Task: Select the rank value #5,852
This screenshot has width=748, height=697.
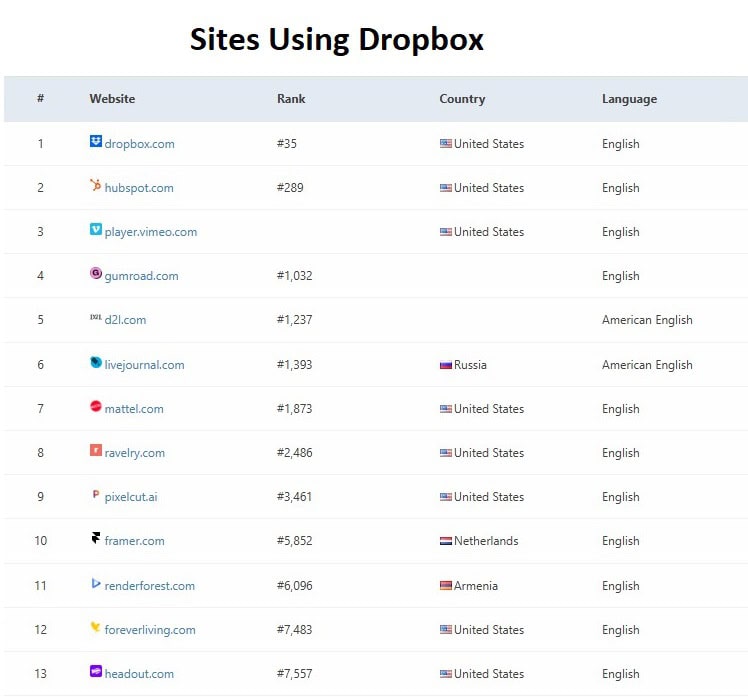Action: click(x=294, y=541)
